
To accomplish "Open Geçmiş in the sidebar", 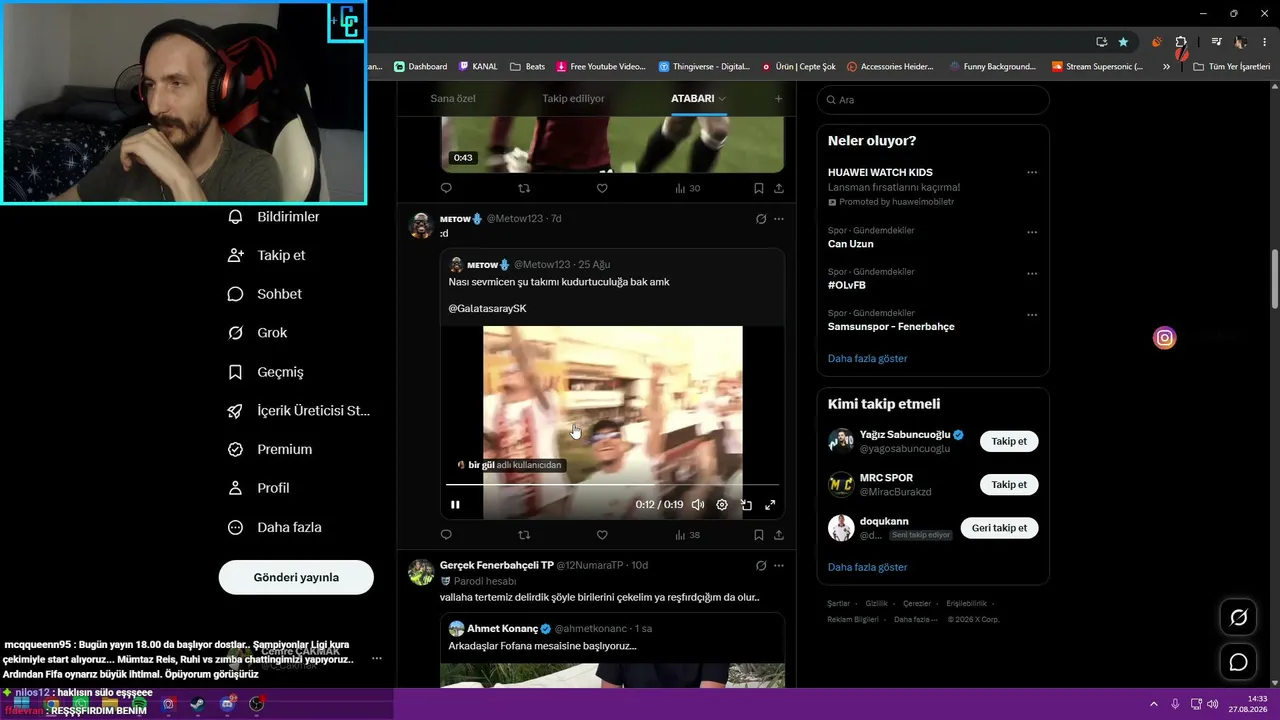I will (266, 372).
